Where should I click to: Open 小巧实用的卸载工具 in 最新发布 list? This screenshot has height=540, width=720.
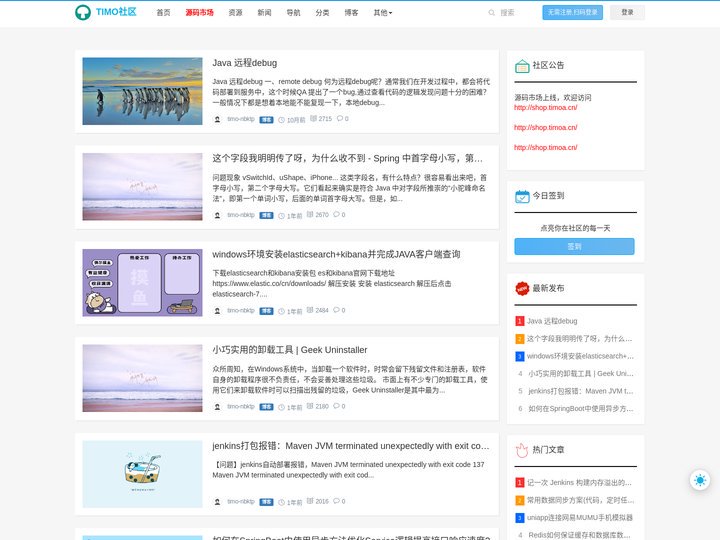pyautogui.click(x=581, y=373)
